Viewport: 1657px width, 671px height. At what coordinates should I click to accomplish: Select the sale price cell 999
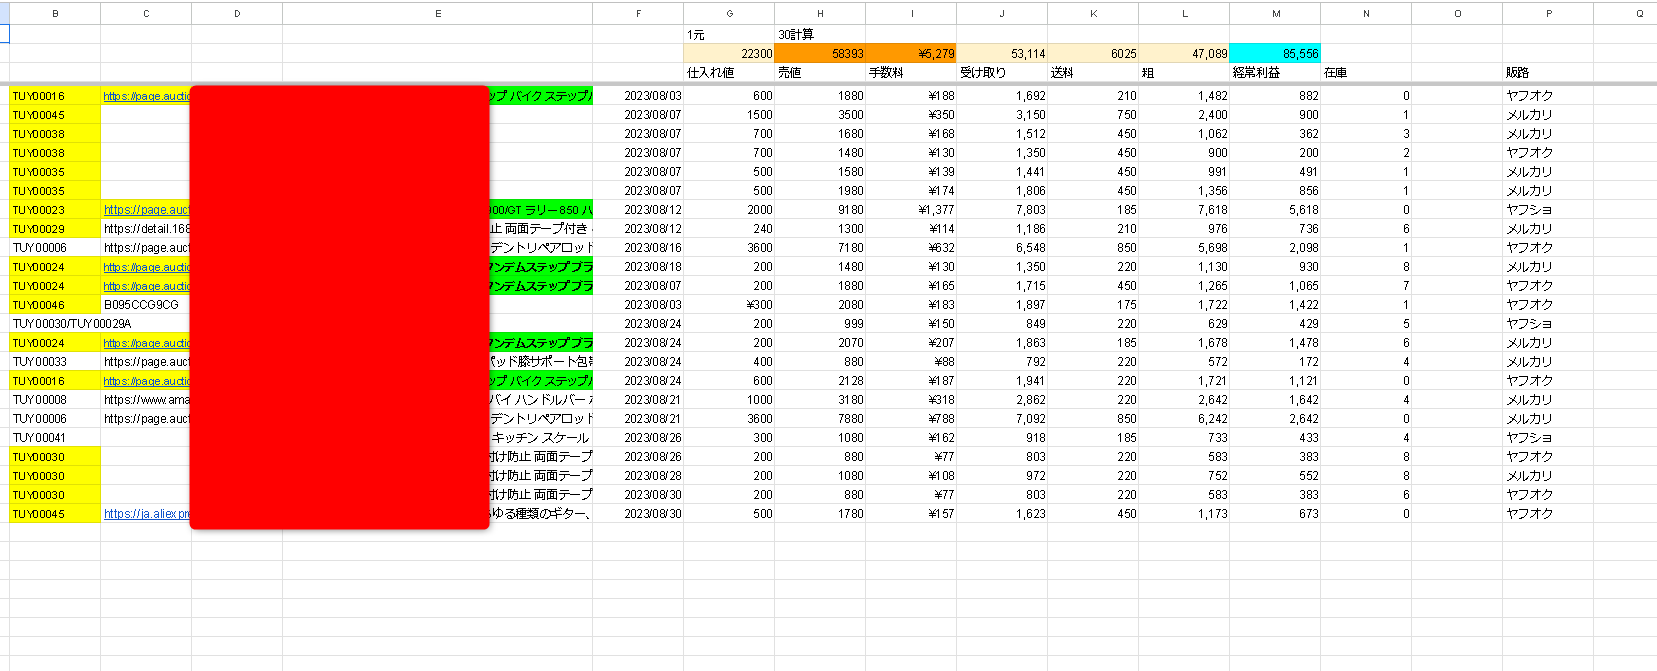(x=820, y=324)
